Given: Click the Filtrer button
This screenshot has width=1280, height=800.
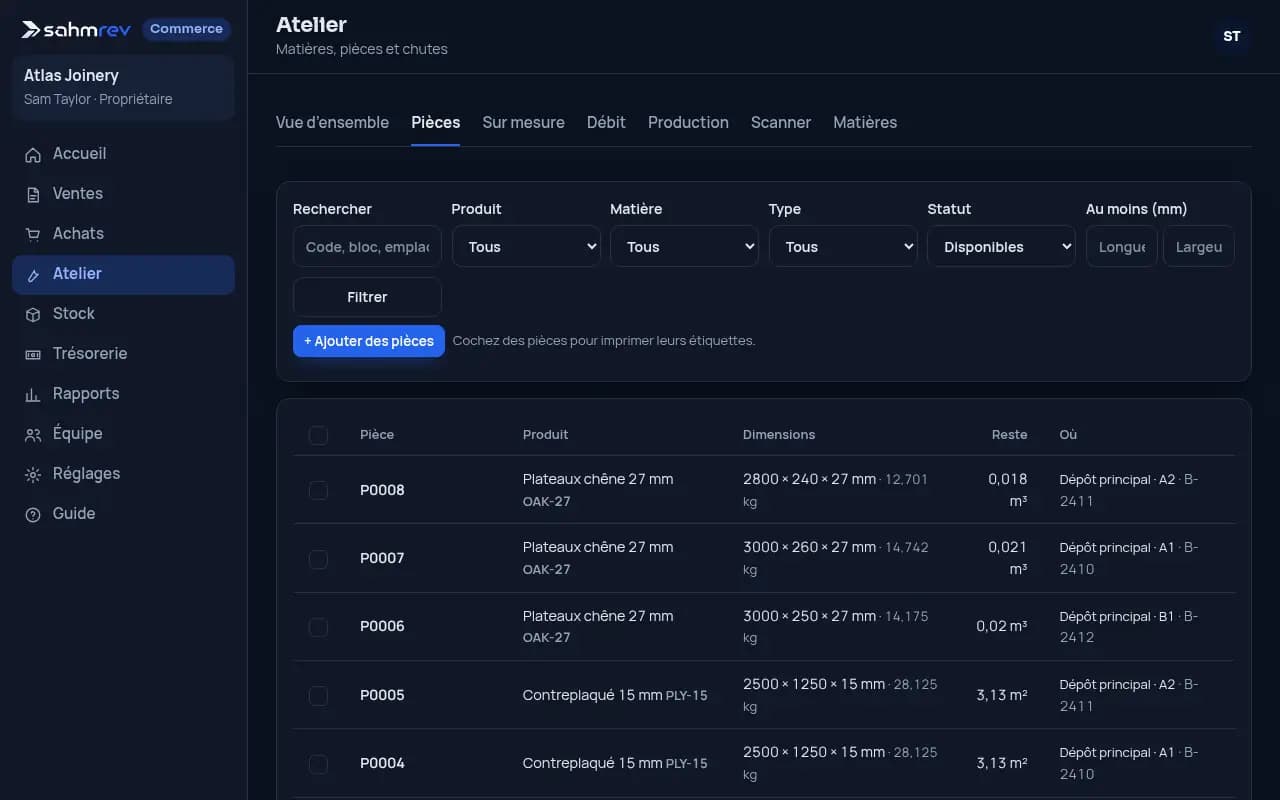Looking at the screenshot, I should (367, 297).
